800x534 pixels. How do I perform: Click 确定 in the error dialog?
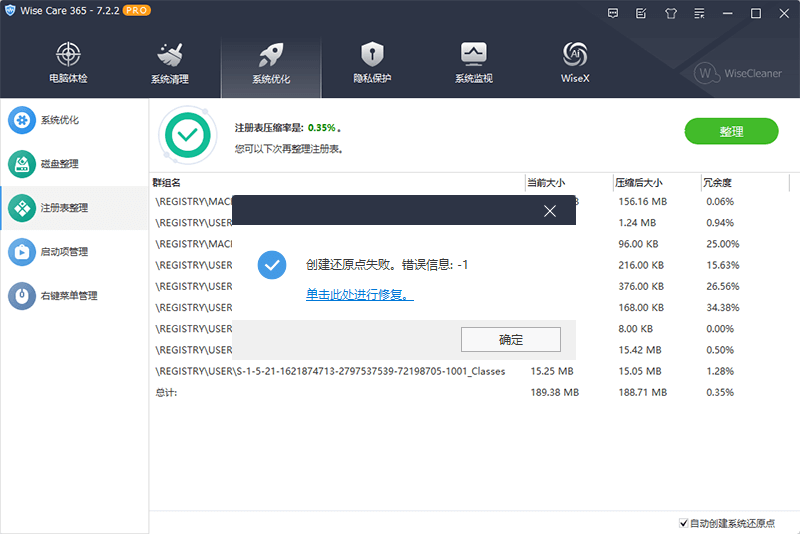[x=511, y=340]
